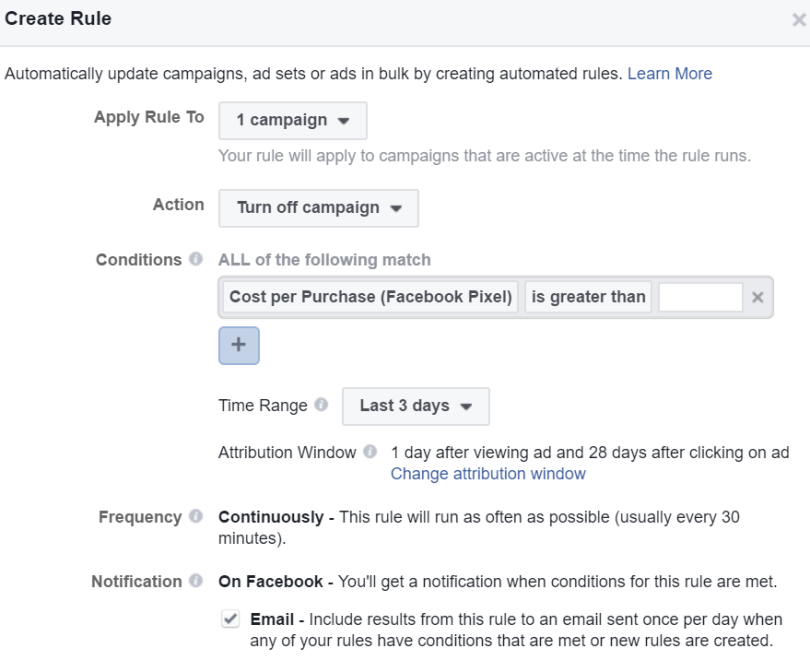Select the Cost per Purchase metric field

(370, 297)
